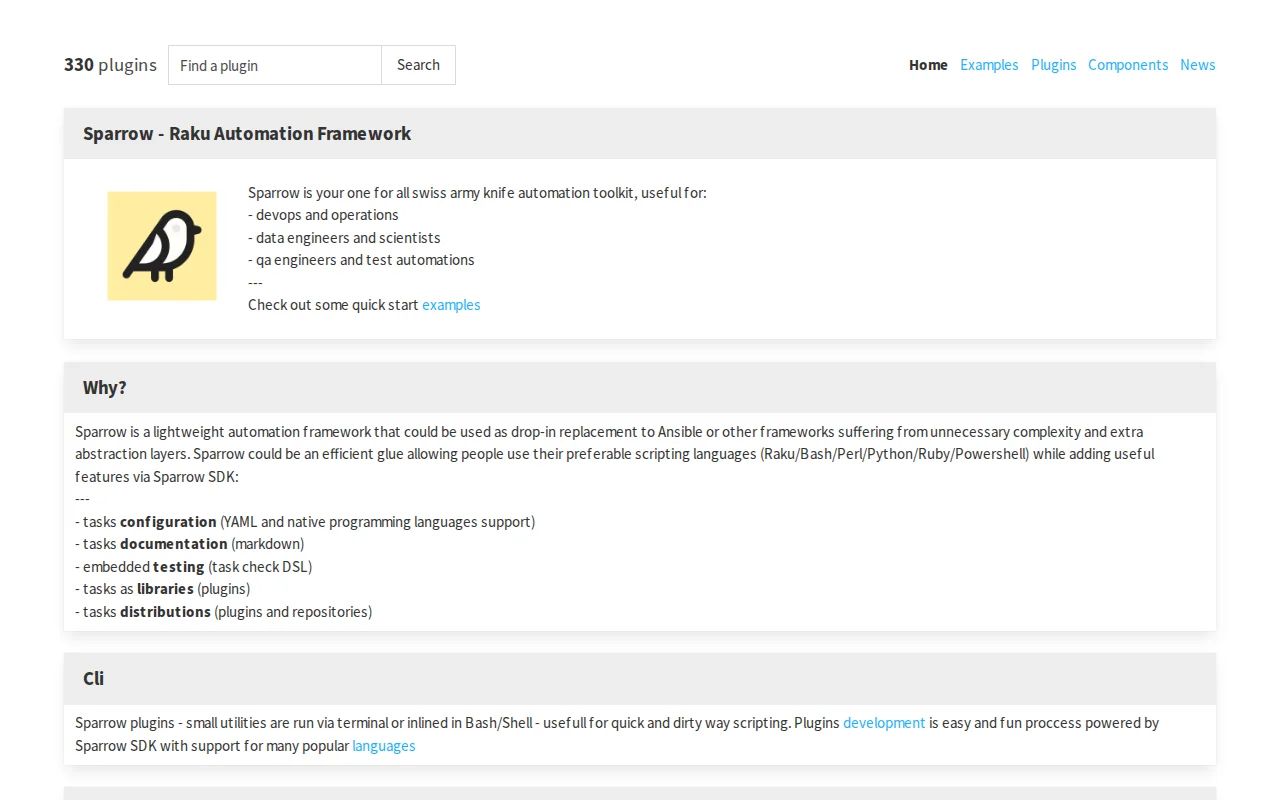
Task: Focus the Find a plugin search field
Action: pos(275,65)
